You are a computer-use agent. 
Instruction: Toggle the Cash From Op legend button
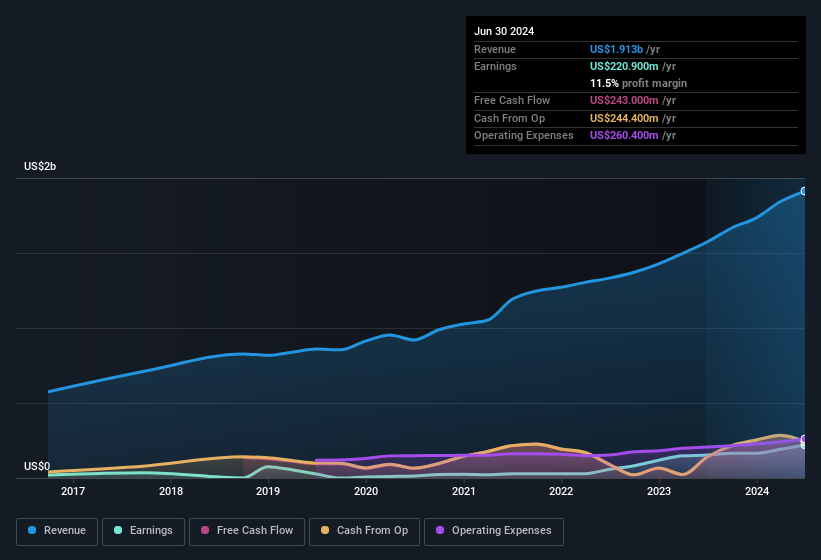click(364, 531)
